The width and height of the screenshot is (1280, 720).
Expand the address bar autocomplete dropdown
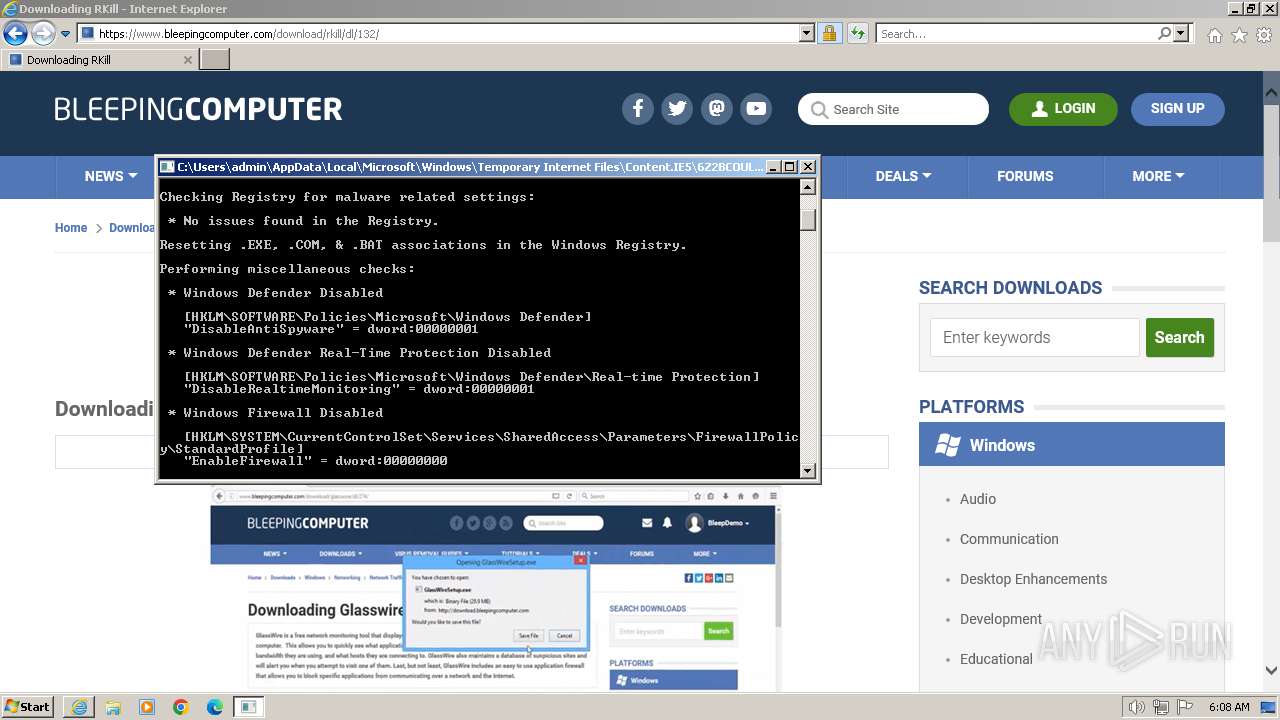click(x=807, y=33)
